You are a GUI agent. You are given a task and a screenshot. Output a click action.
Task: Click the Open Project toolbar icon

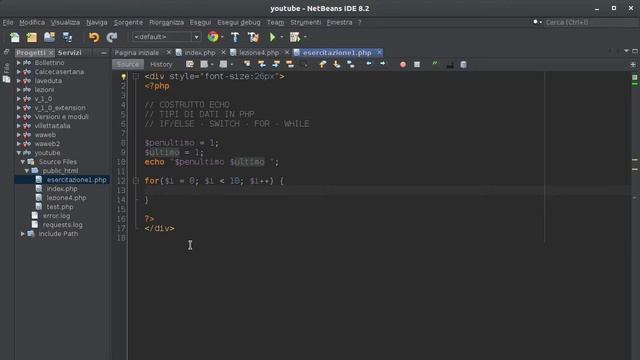[49, 37]
